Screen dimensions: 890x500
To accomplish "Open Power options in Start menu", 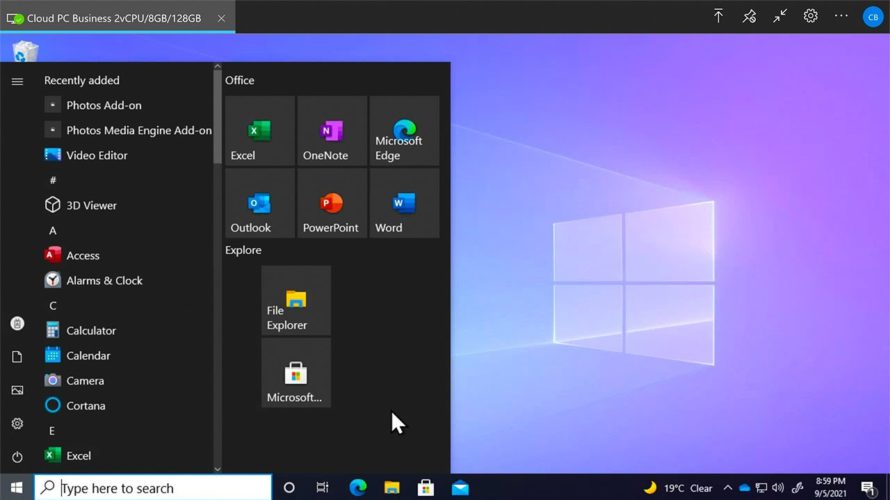I will pos(17,457).
